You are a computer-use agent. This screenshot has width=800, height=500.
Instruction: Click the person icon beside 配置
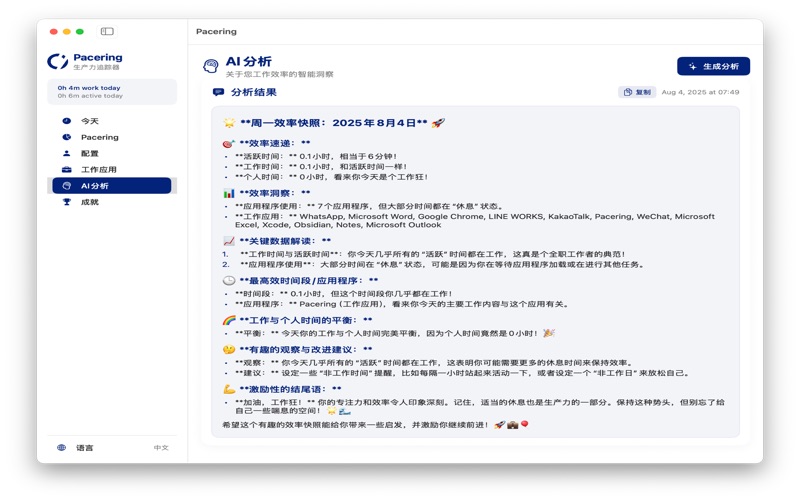(67, 153)
